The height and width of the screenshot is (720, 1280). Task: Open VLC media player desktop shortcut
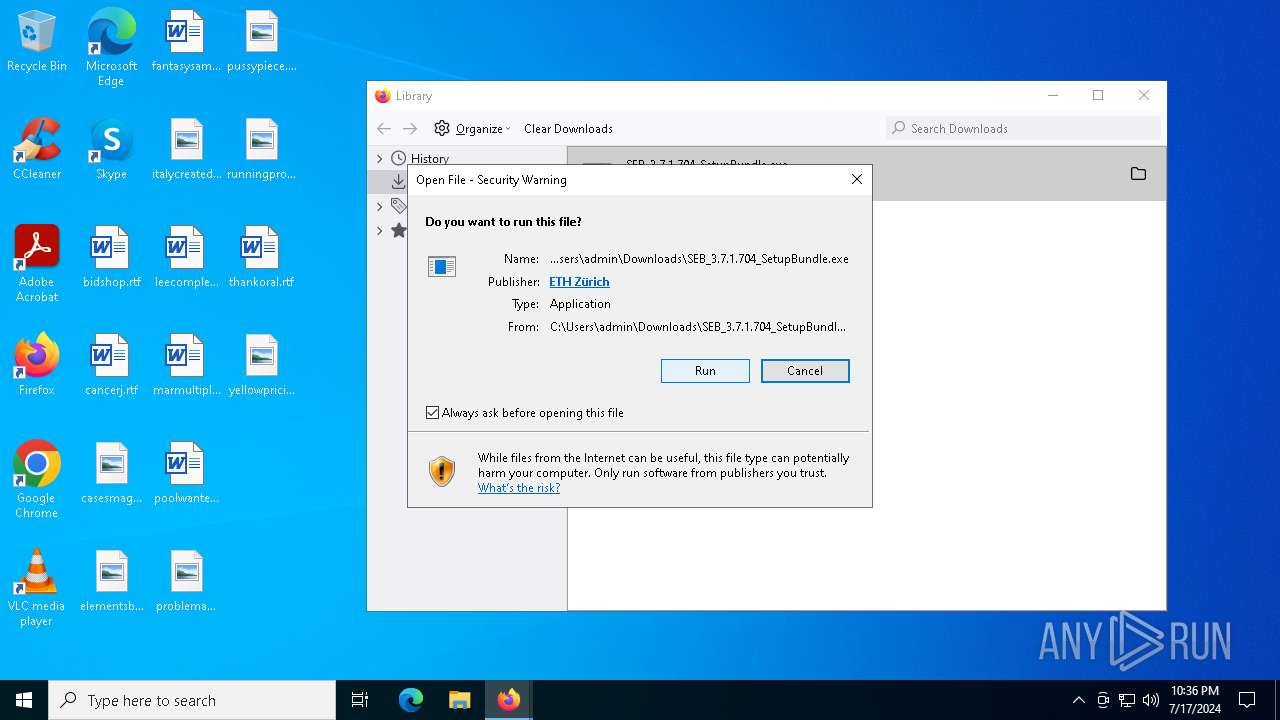(x=37, y=588)
